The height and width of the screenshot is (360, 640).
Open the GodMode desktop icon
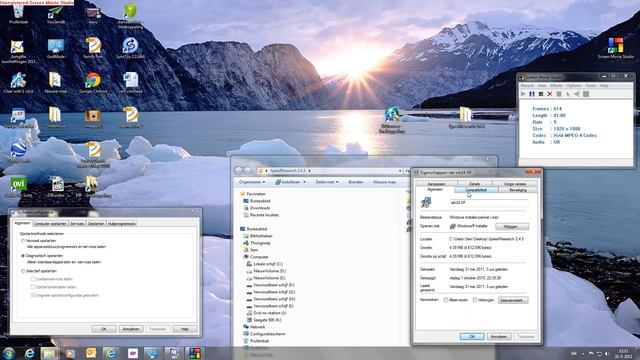tap(56, 49)
